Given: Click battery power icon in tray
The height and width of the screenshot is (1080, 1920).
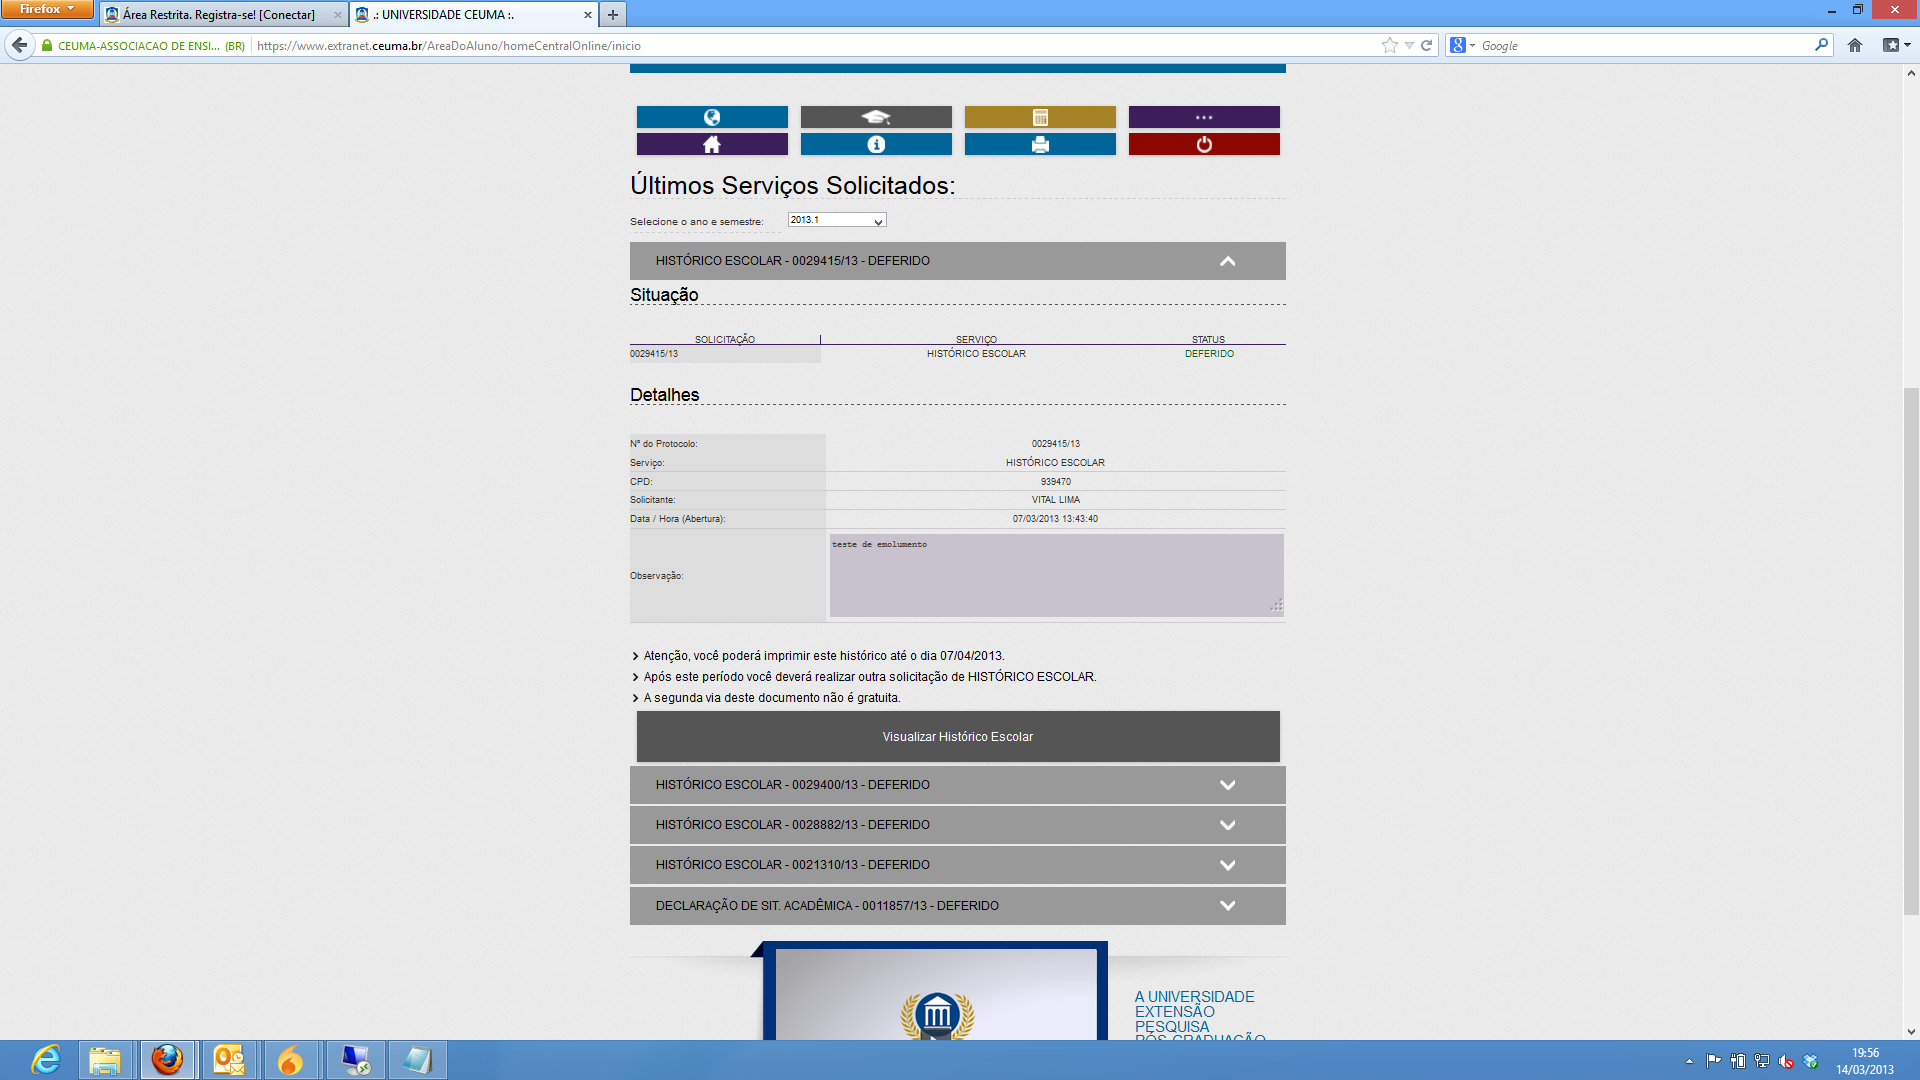Looking at the screenshot, I should pos(1738,1061).
